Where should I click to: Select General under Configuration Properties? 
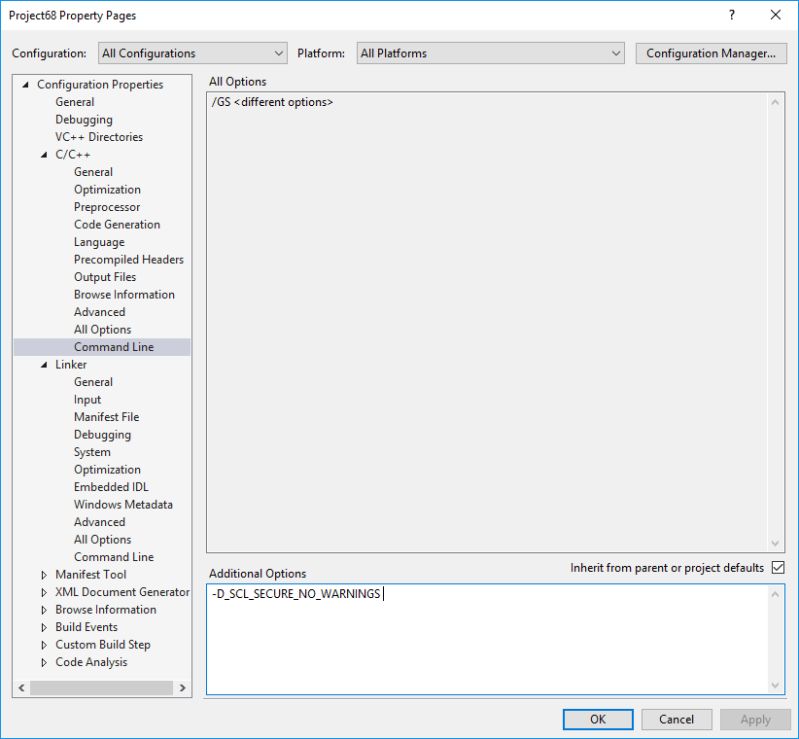pos(75,102)
